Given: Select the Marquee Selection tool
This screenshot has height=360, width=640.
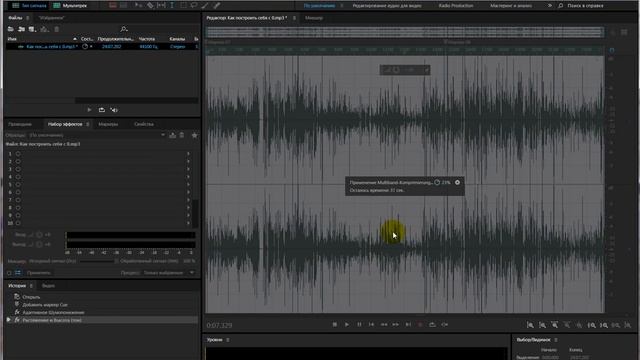Looking at the screenshot, I should [183, 5].
